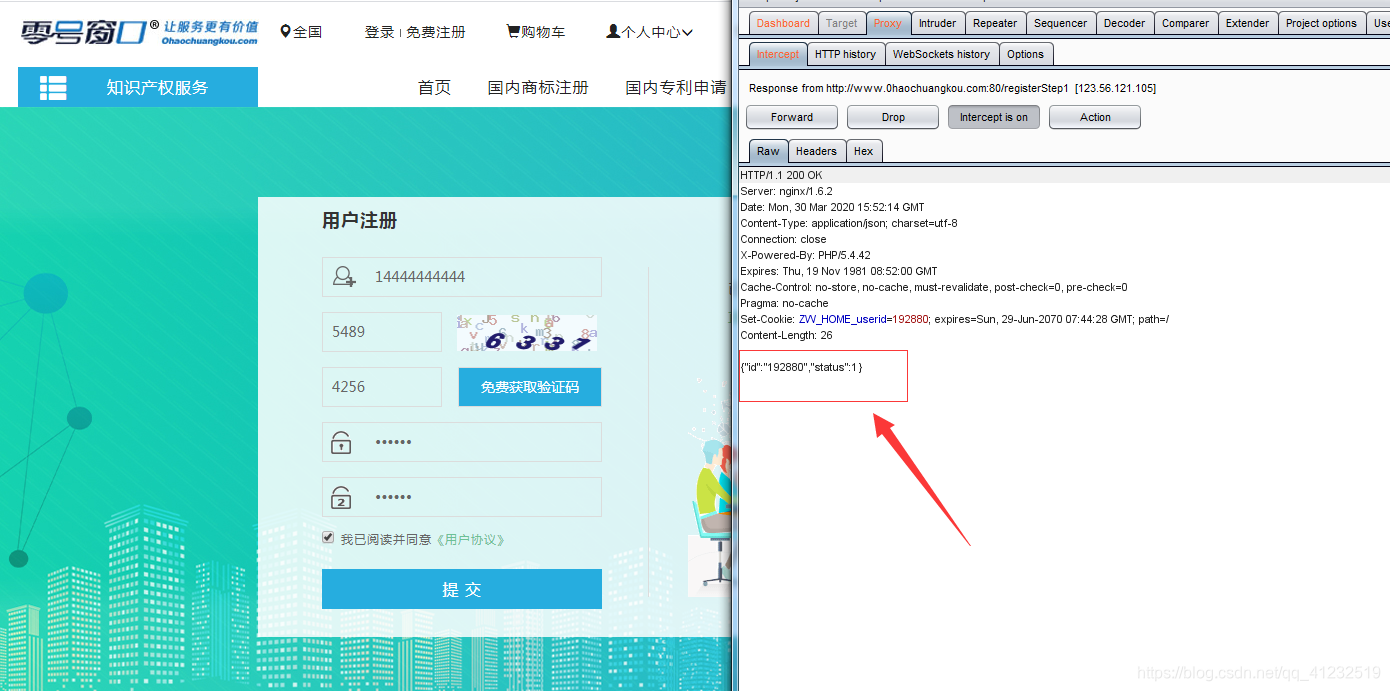Focus the captcha input containing 5489
Image resolution: width=1390 pixels, height=691 pixels.
382,332
